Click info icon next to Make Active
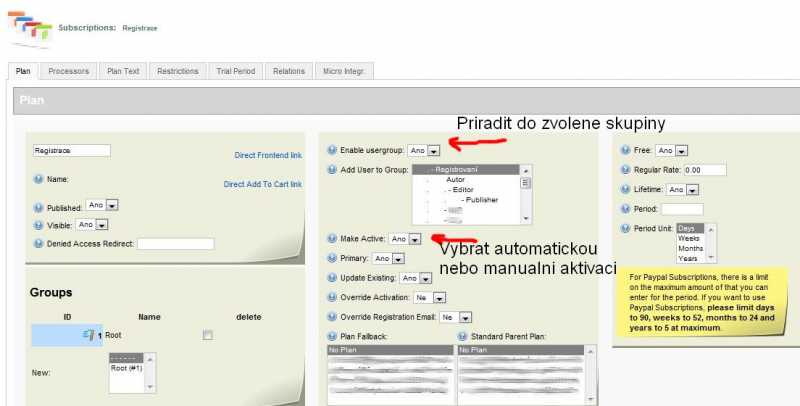 [x=332, y=239]
